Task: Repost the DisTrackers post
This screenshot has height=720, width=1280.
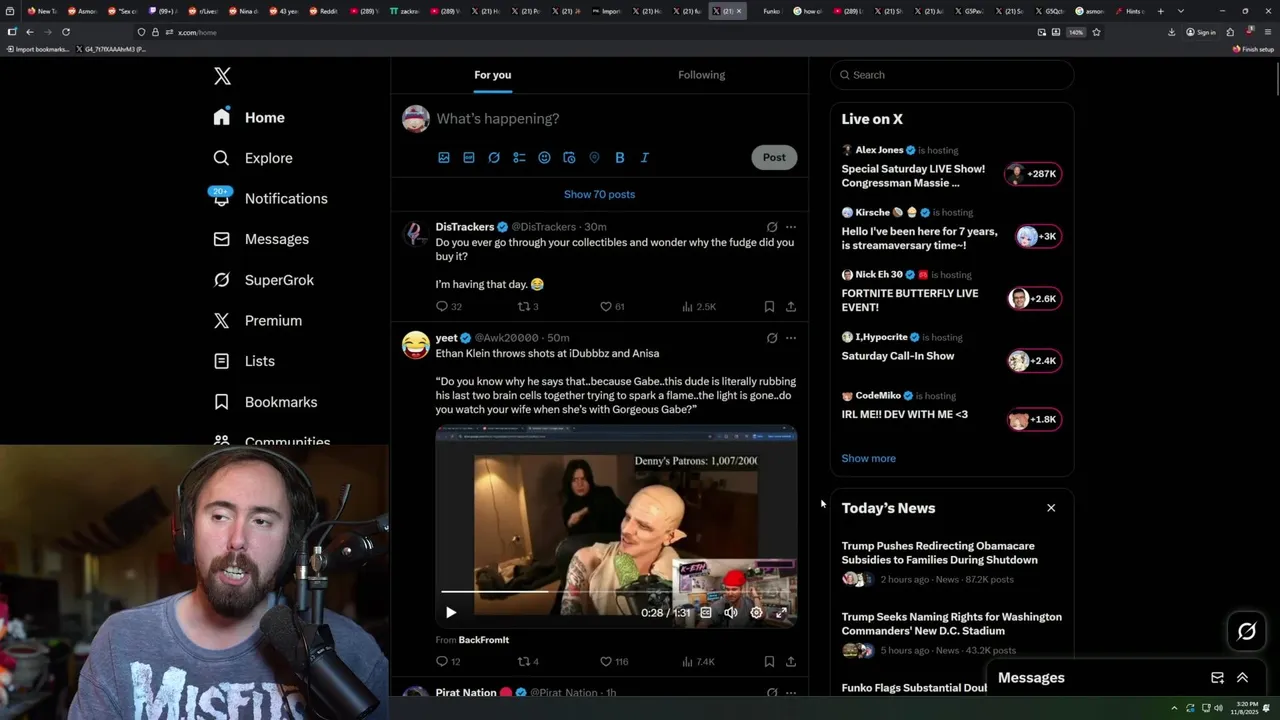Action: (x=528, y=307)
